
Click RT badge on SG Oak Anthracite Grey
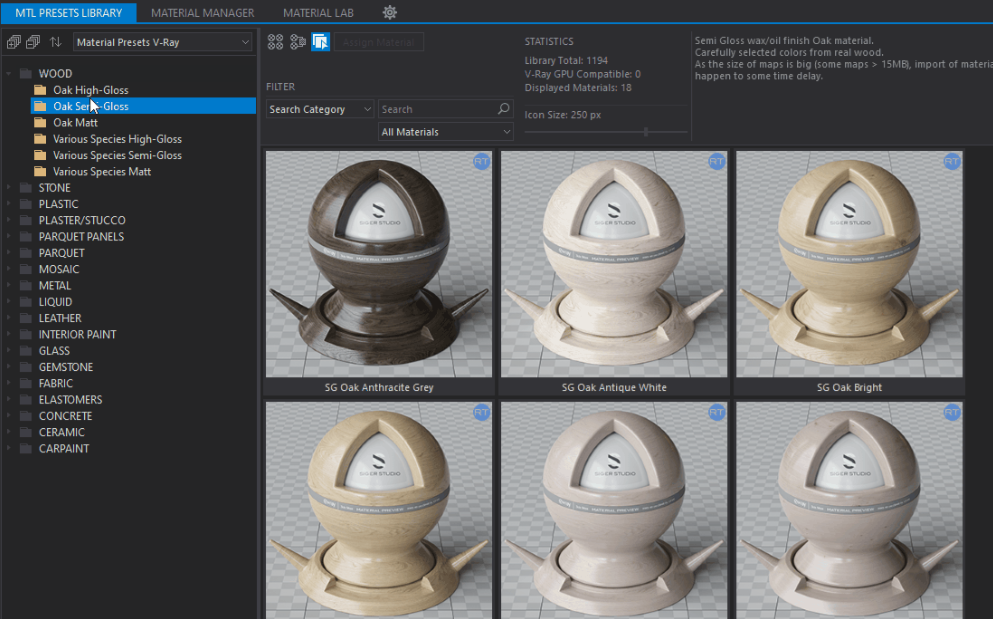pyautogui.click(x=481, y=162)
